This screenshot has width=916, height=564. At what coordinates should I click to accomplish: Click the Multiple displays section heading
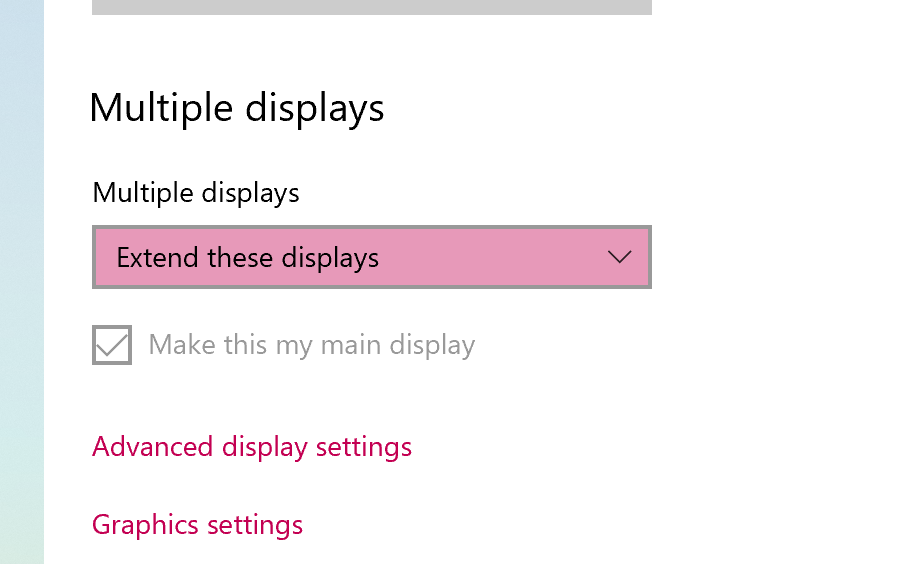[237, 109]
